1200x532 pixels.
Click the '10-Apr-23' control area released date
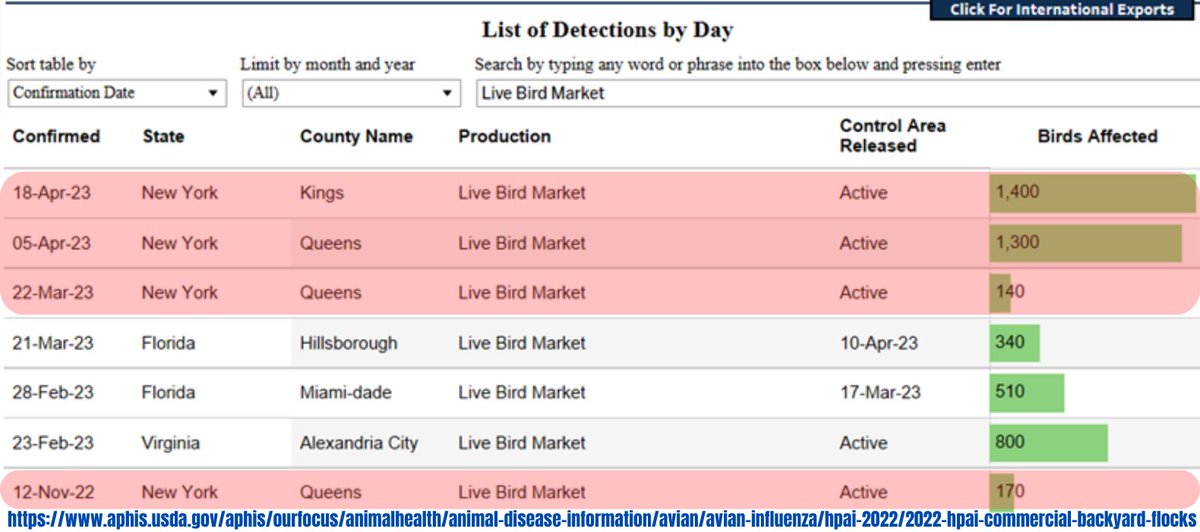click(879, 342)
